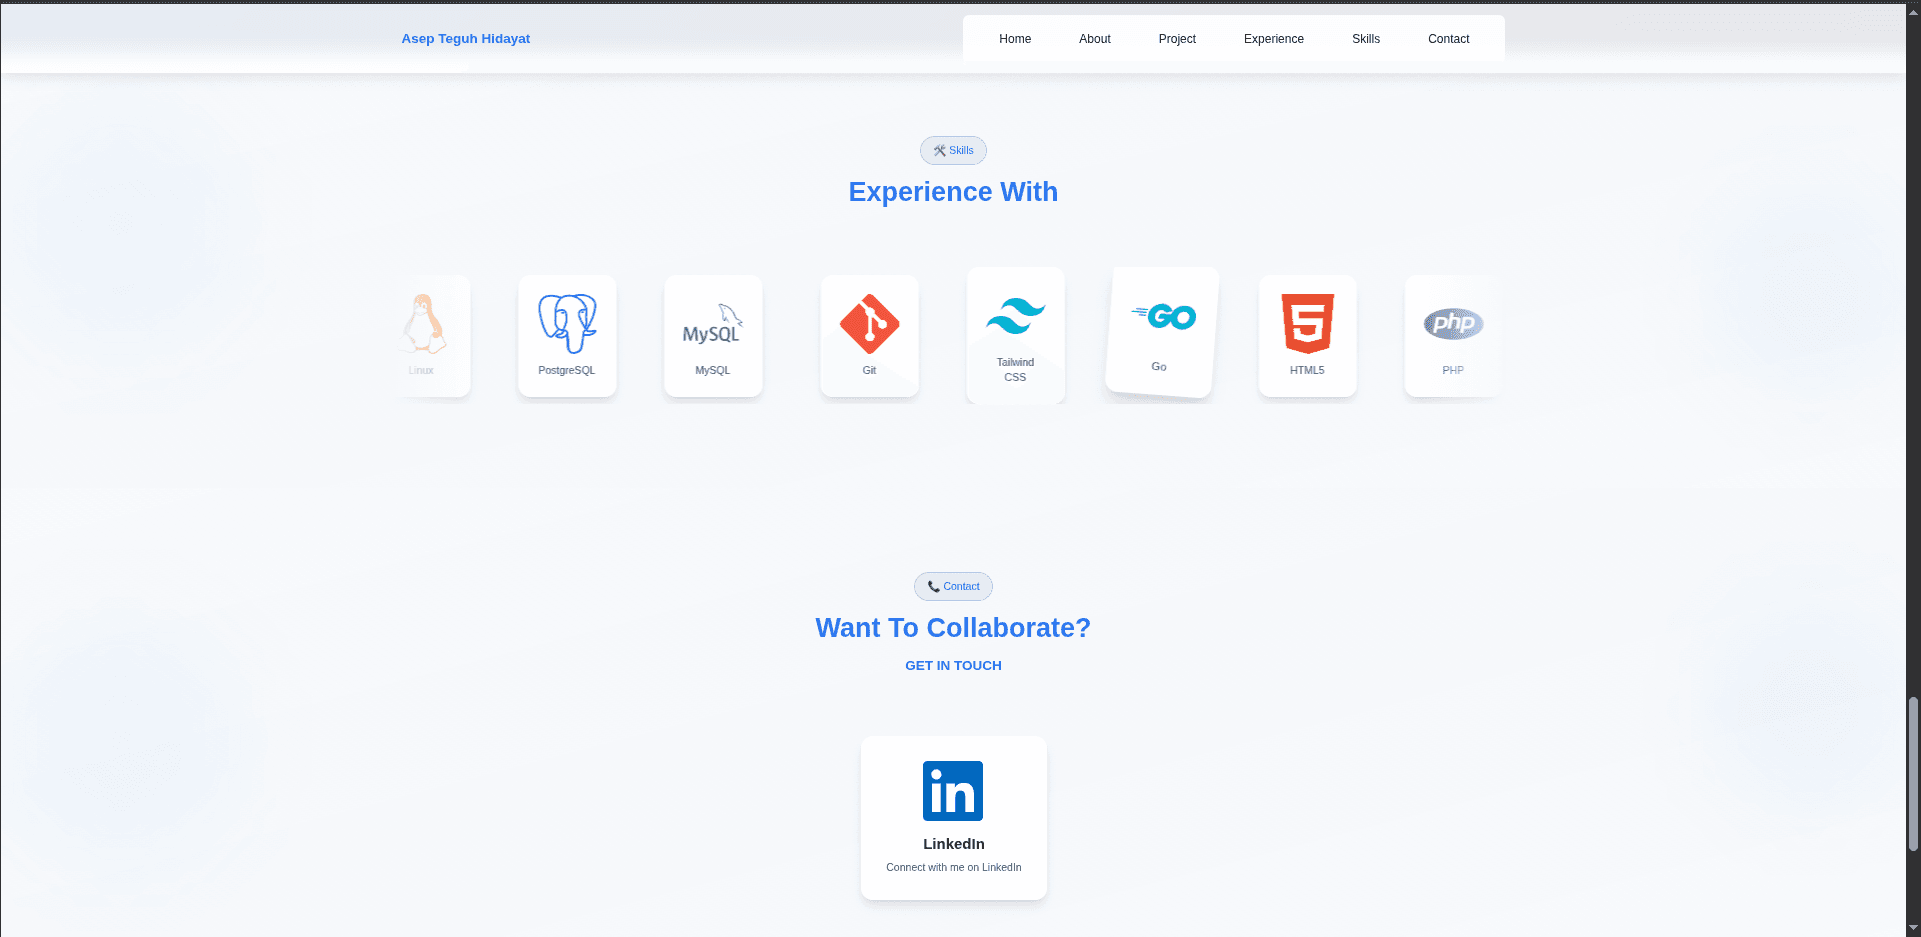
Task: Navigate to Project section
Action: (1177, 39)
